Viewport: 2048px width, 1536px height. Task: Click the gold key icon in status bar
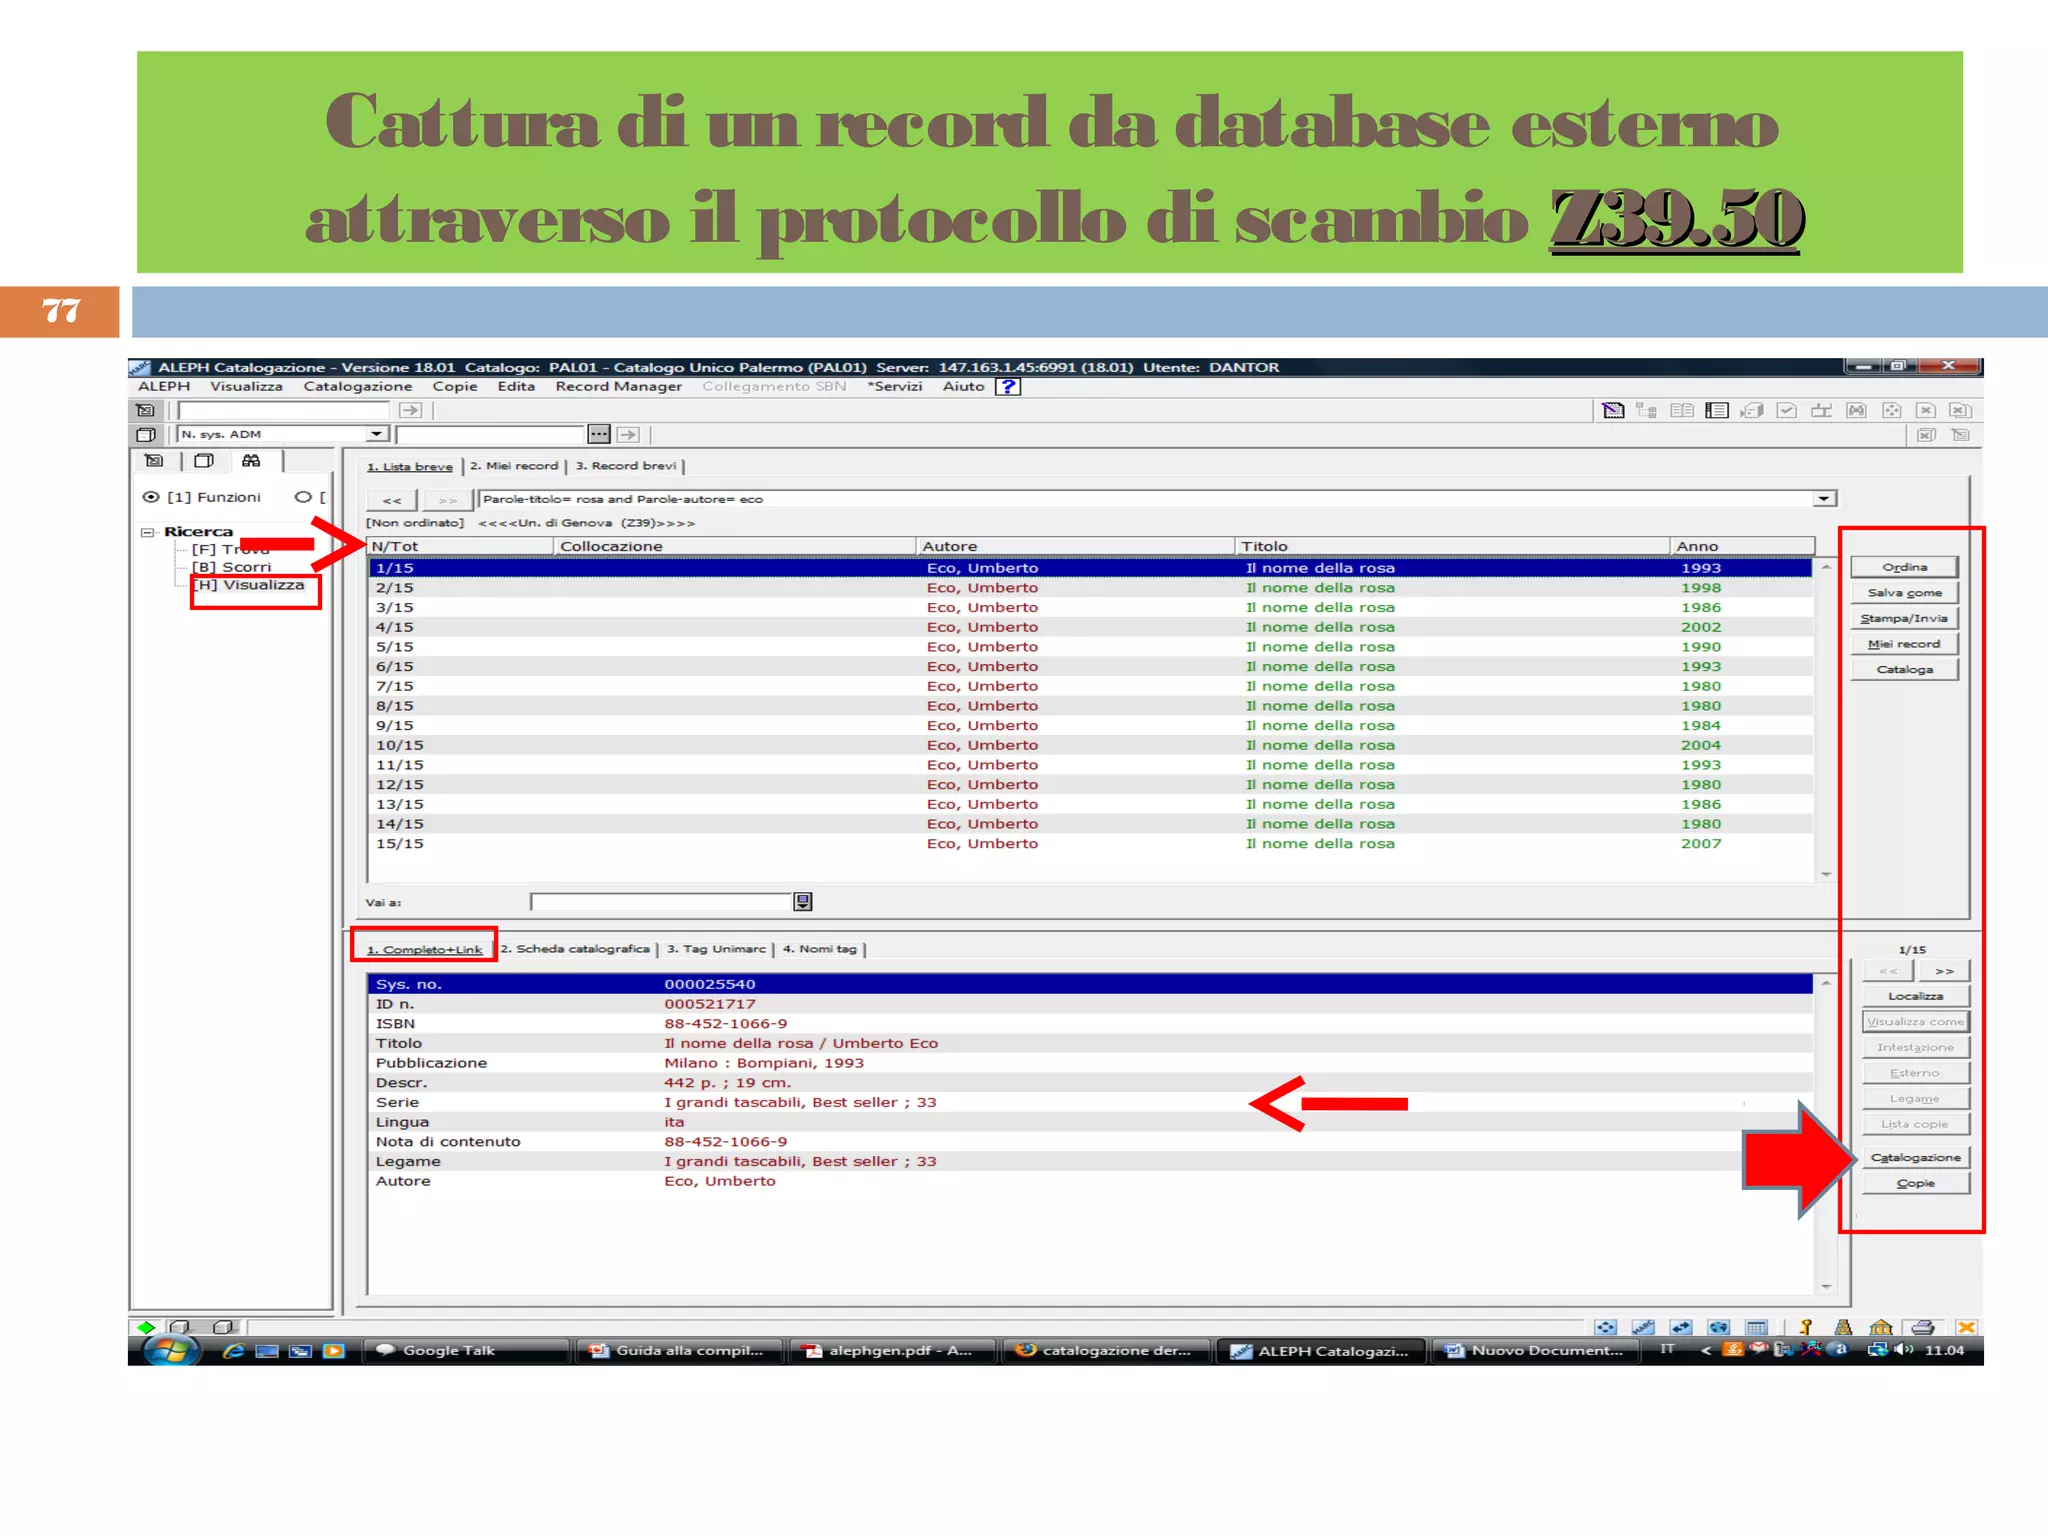1806,1327
